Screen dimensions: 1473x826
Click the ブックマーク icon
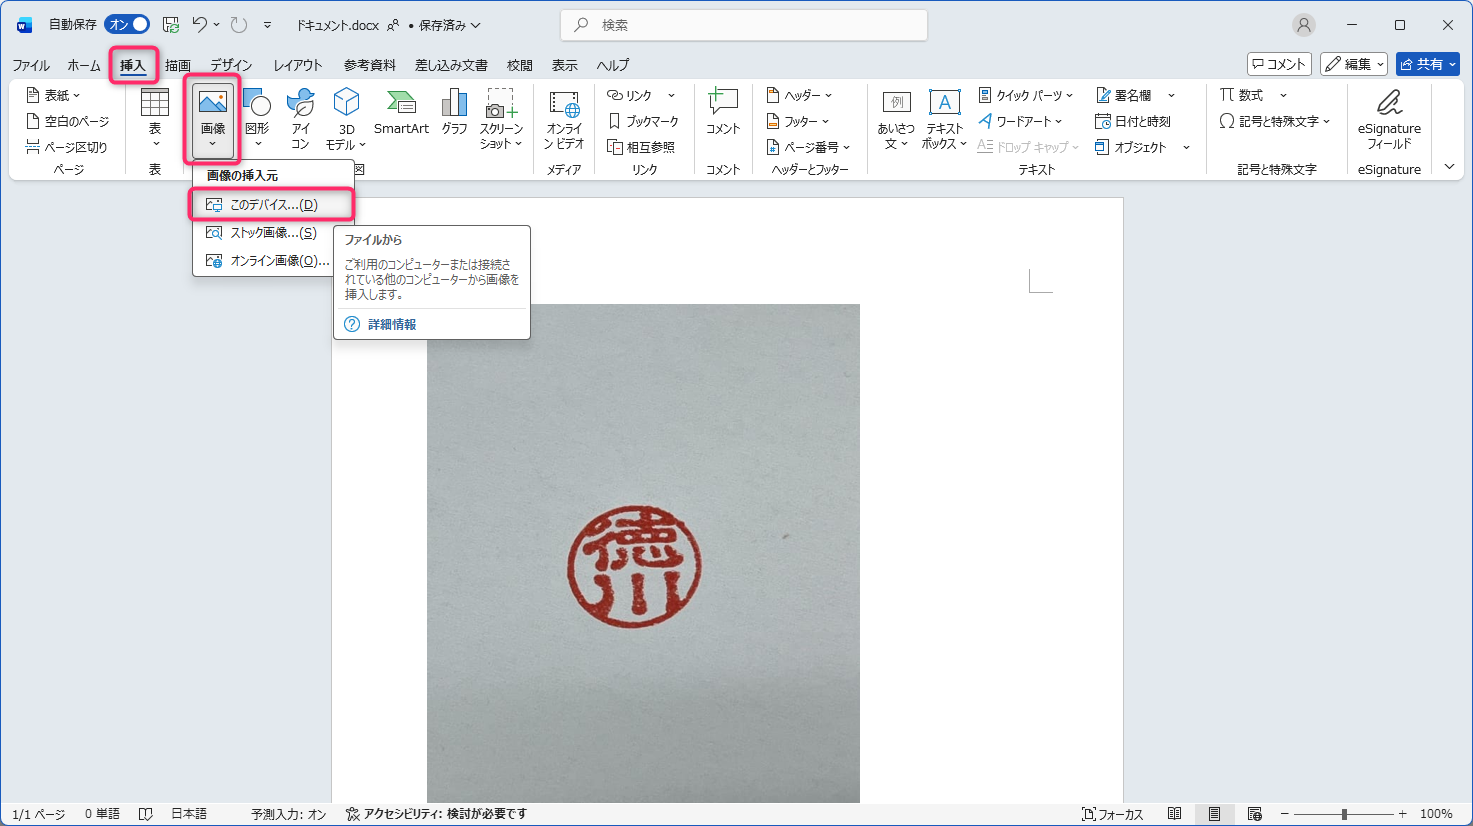tap(643, 121)
